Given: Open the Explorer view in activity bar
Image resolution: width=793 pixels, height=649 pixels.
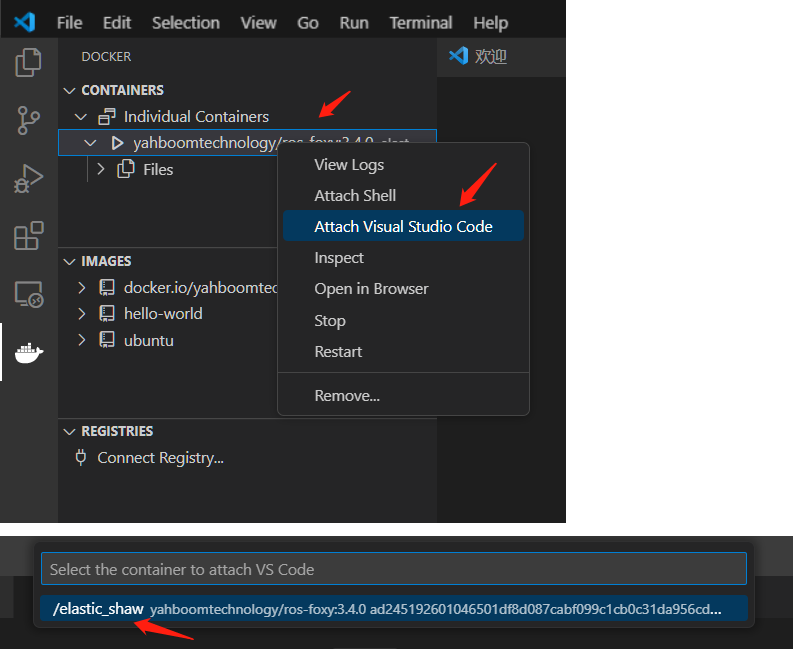Looking at the screenshot, I should point(28,63).
